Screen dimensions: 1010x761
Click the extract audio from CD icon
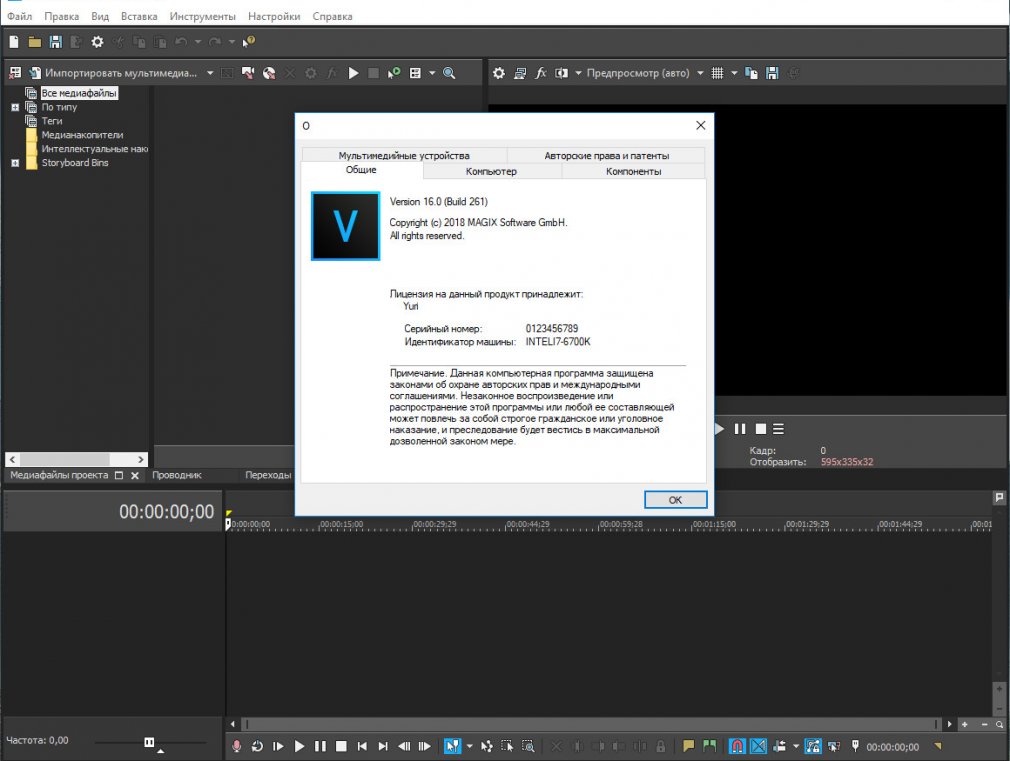point(269,73)
